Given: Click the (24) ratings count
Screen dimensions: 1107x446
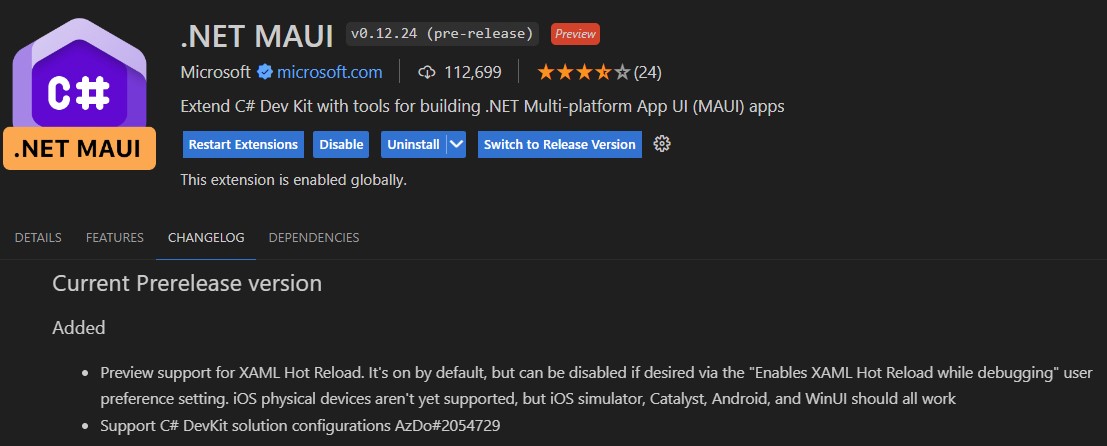Looking at the screenshot, I should click(648, 72).
